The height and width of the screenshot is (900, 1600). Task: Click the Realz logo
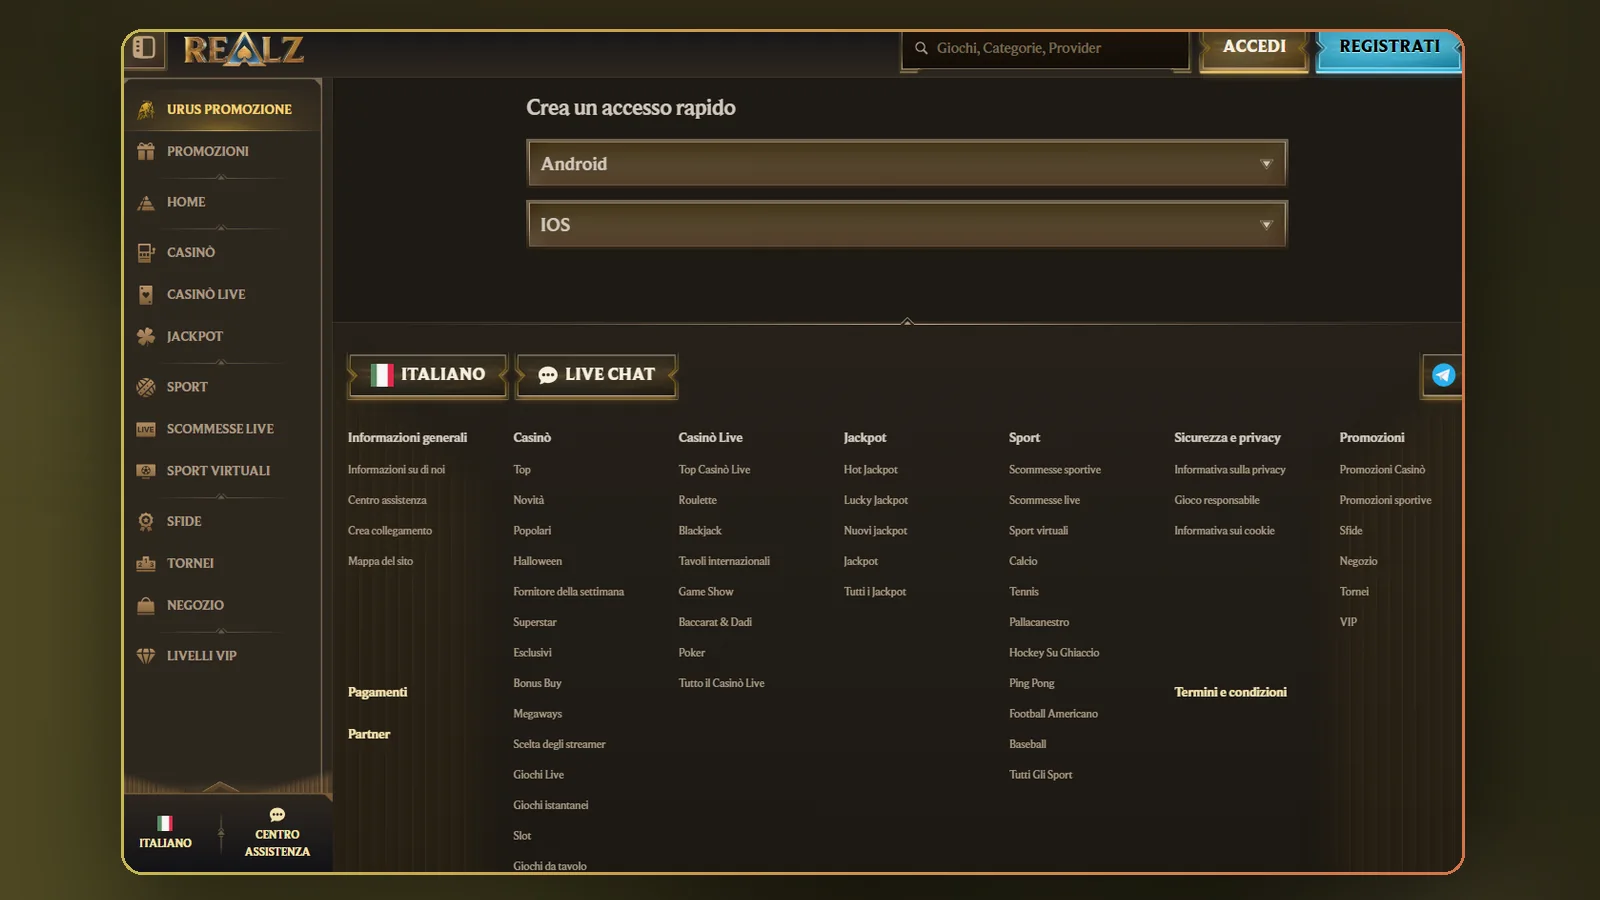243,49
